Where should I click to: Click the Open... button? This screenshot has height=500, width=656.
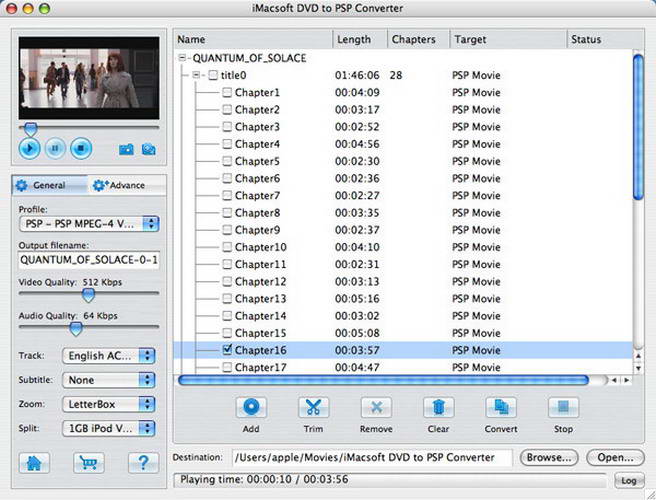(615, 457)
